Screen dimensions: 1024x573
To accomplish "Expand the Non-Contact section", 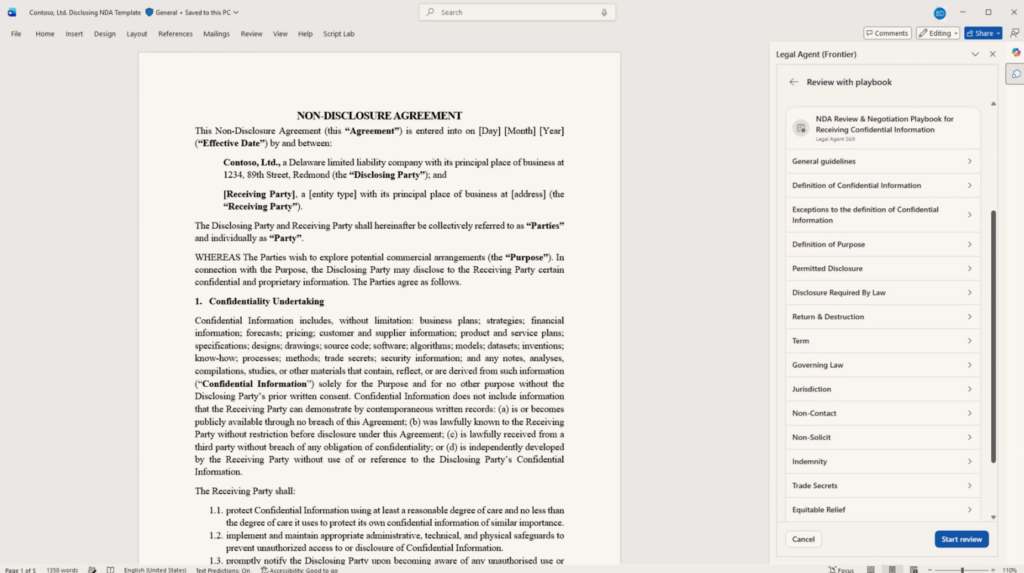I will (x=882, y=414).
